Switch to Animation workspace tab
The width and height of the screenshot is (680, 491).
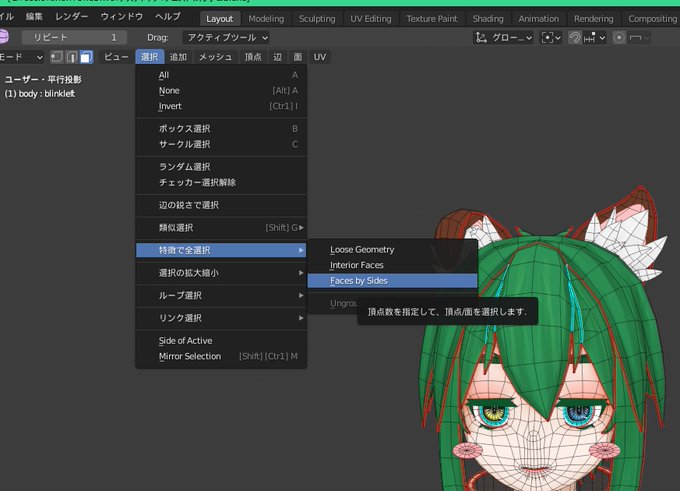(x=539, y=19)
